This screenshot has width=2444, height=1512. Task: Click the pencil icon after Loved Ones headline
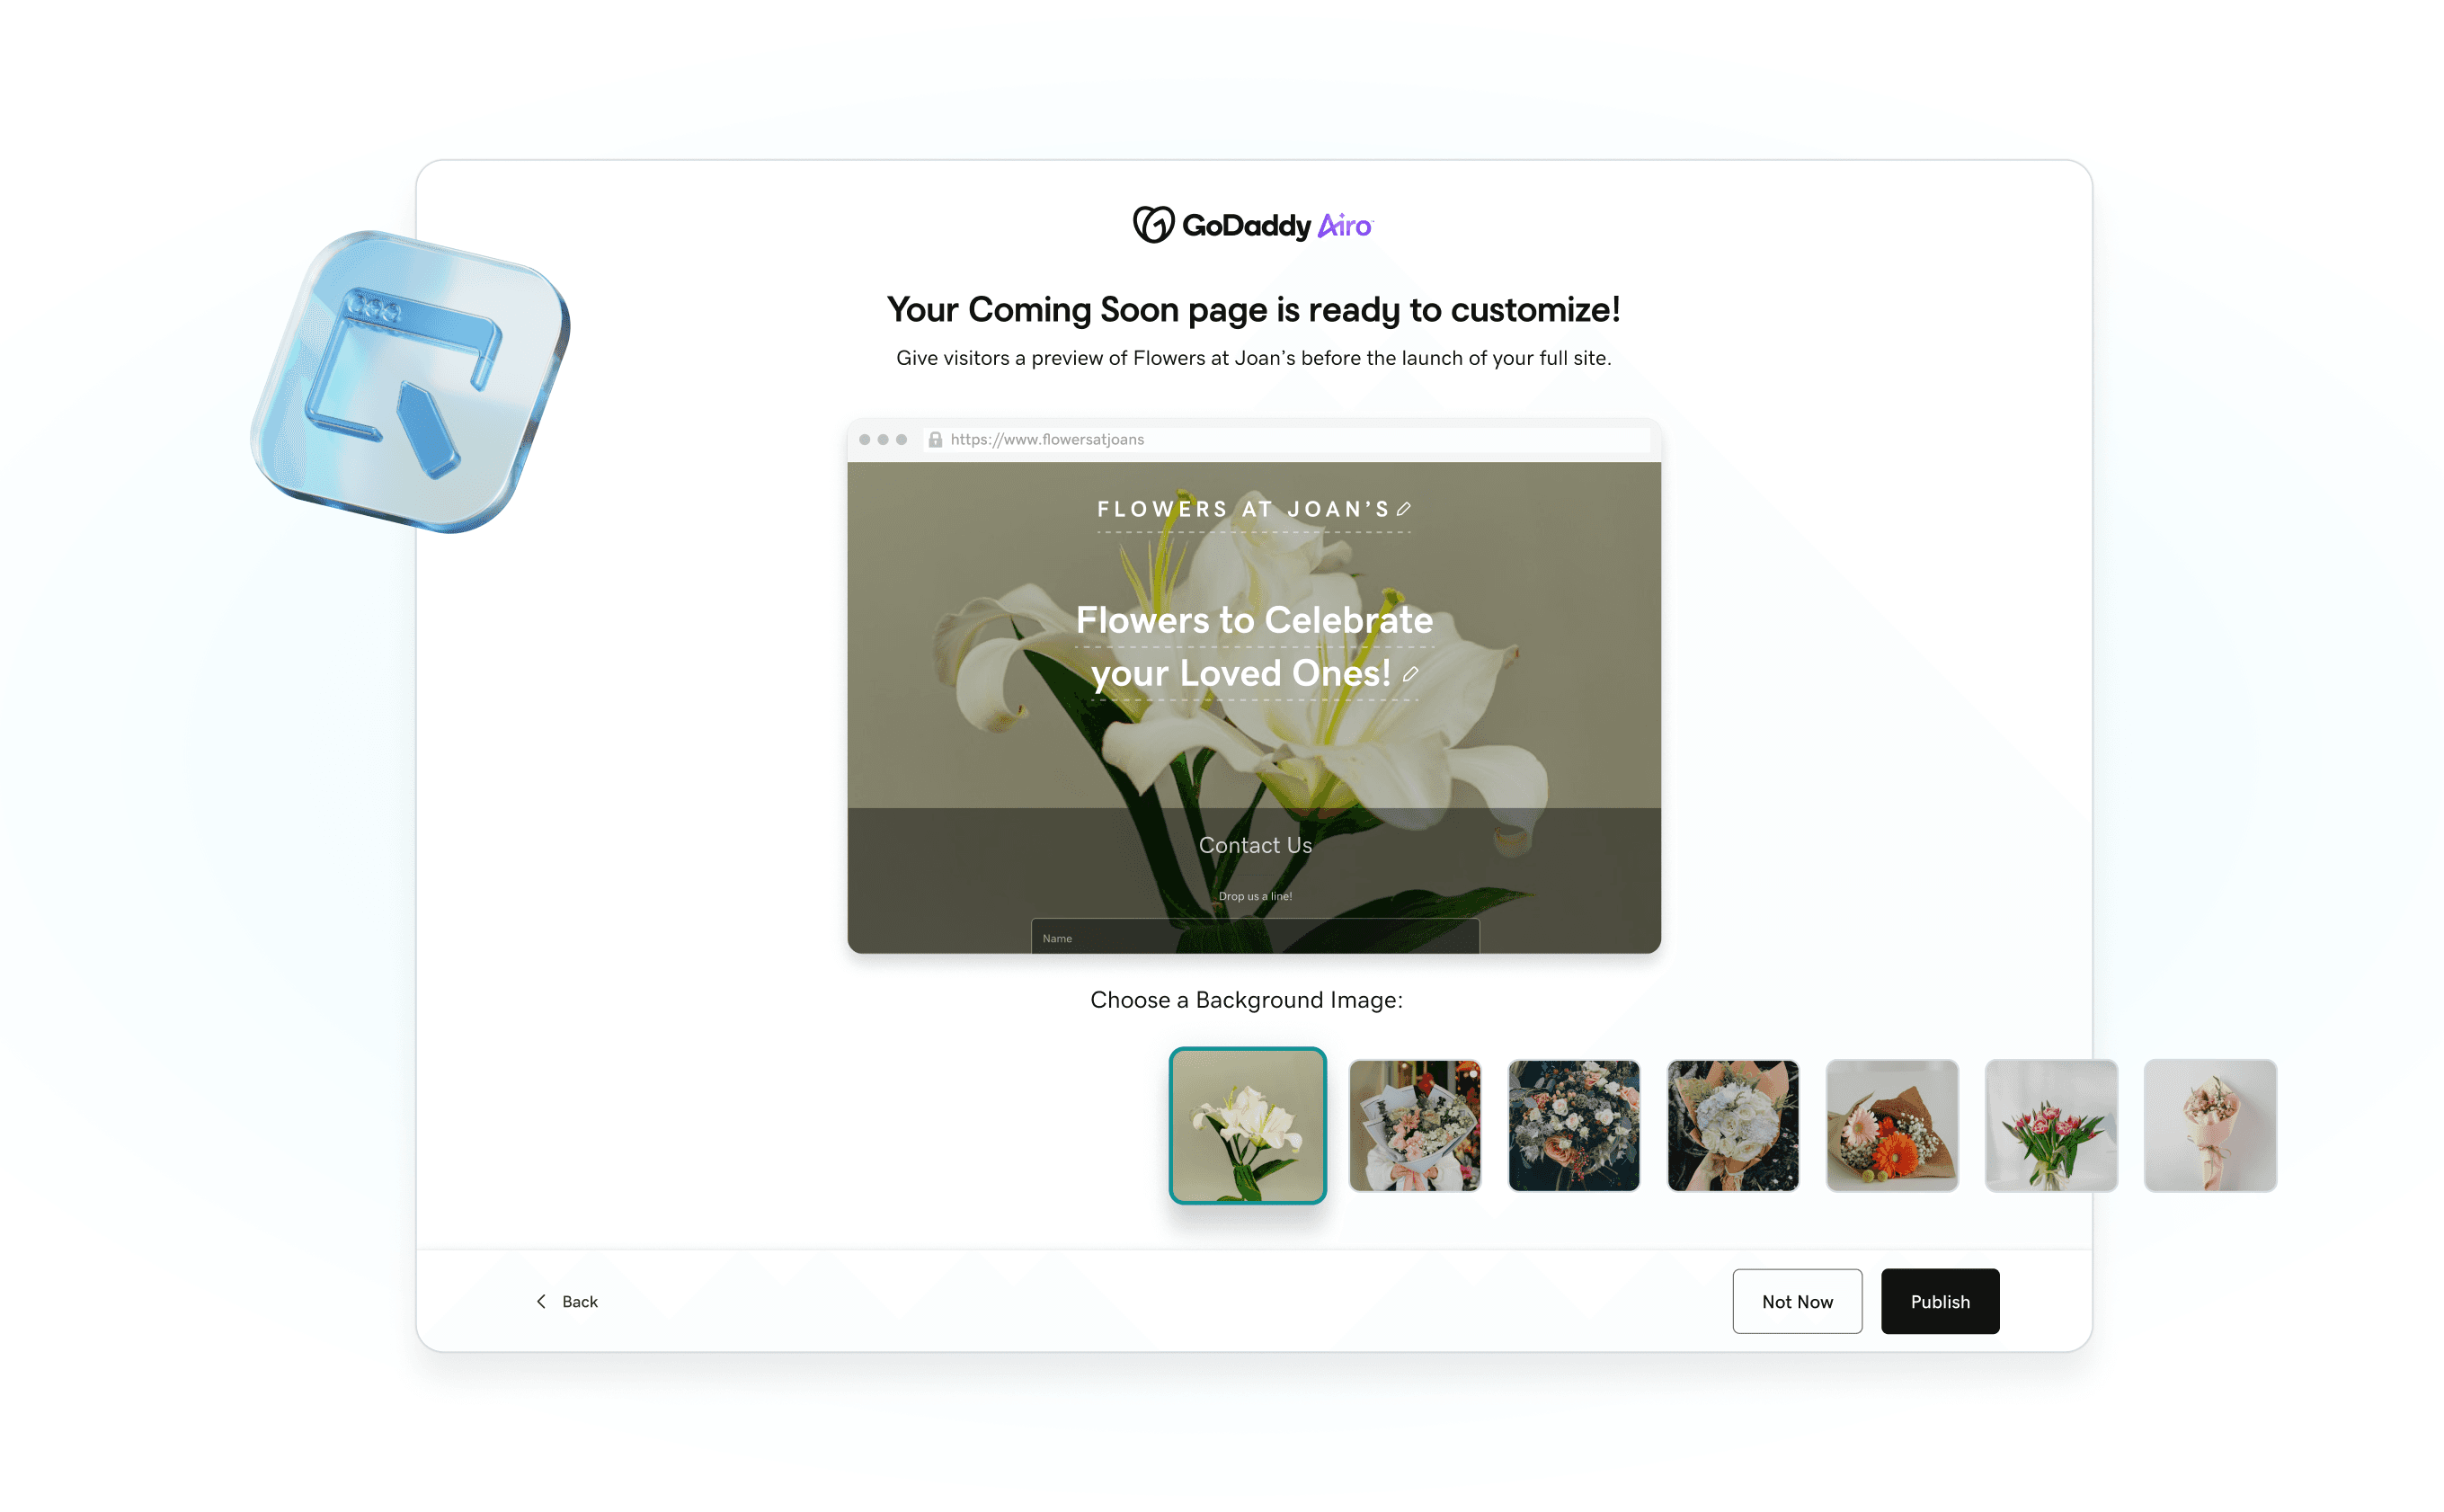(1410, 674)
